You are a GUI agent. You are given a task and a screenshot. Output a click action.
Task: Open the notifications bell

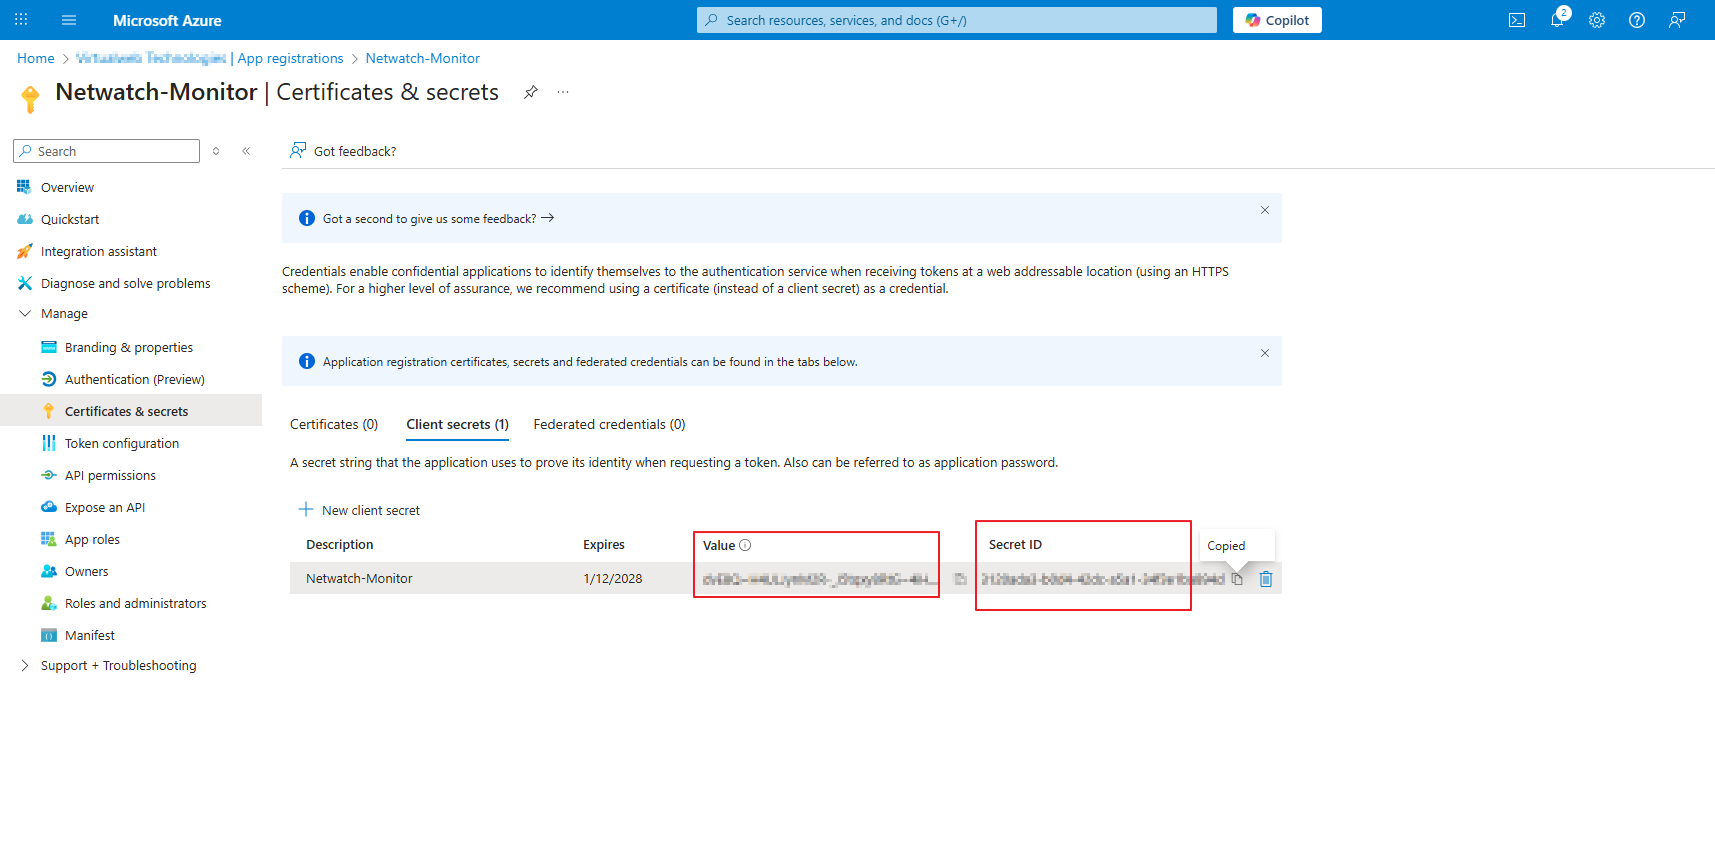(1557, 20)
